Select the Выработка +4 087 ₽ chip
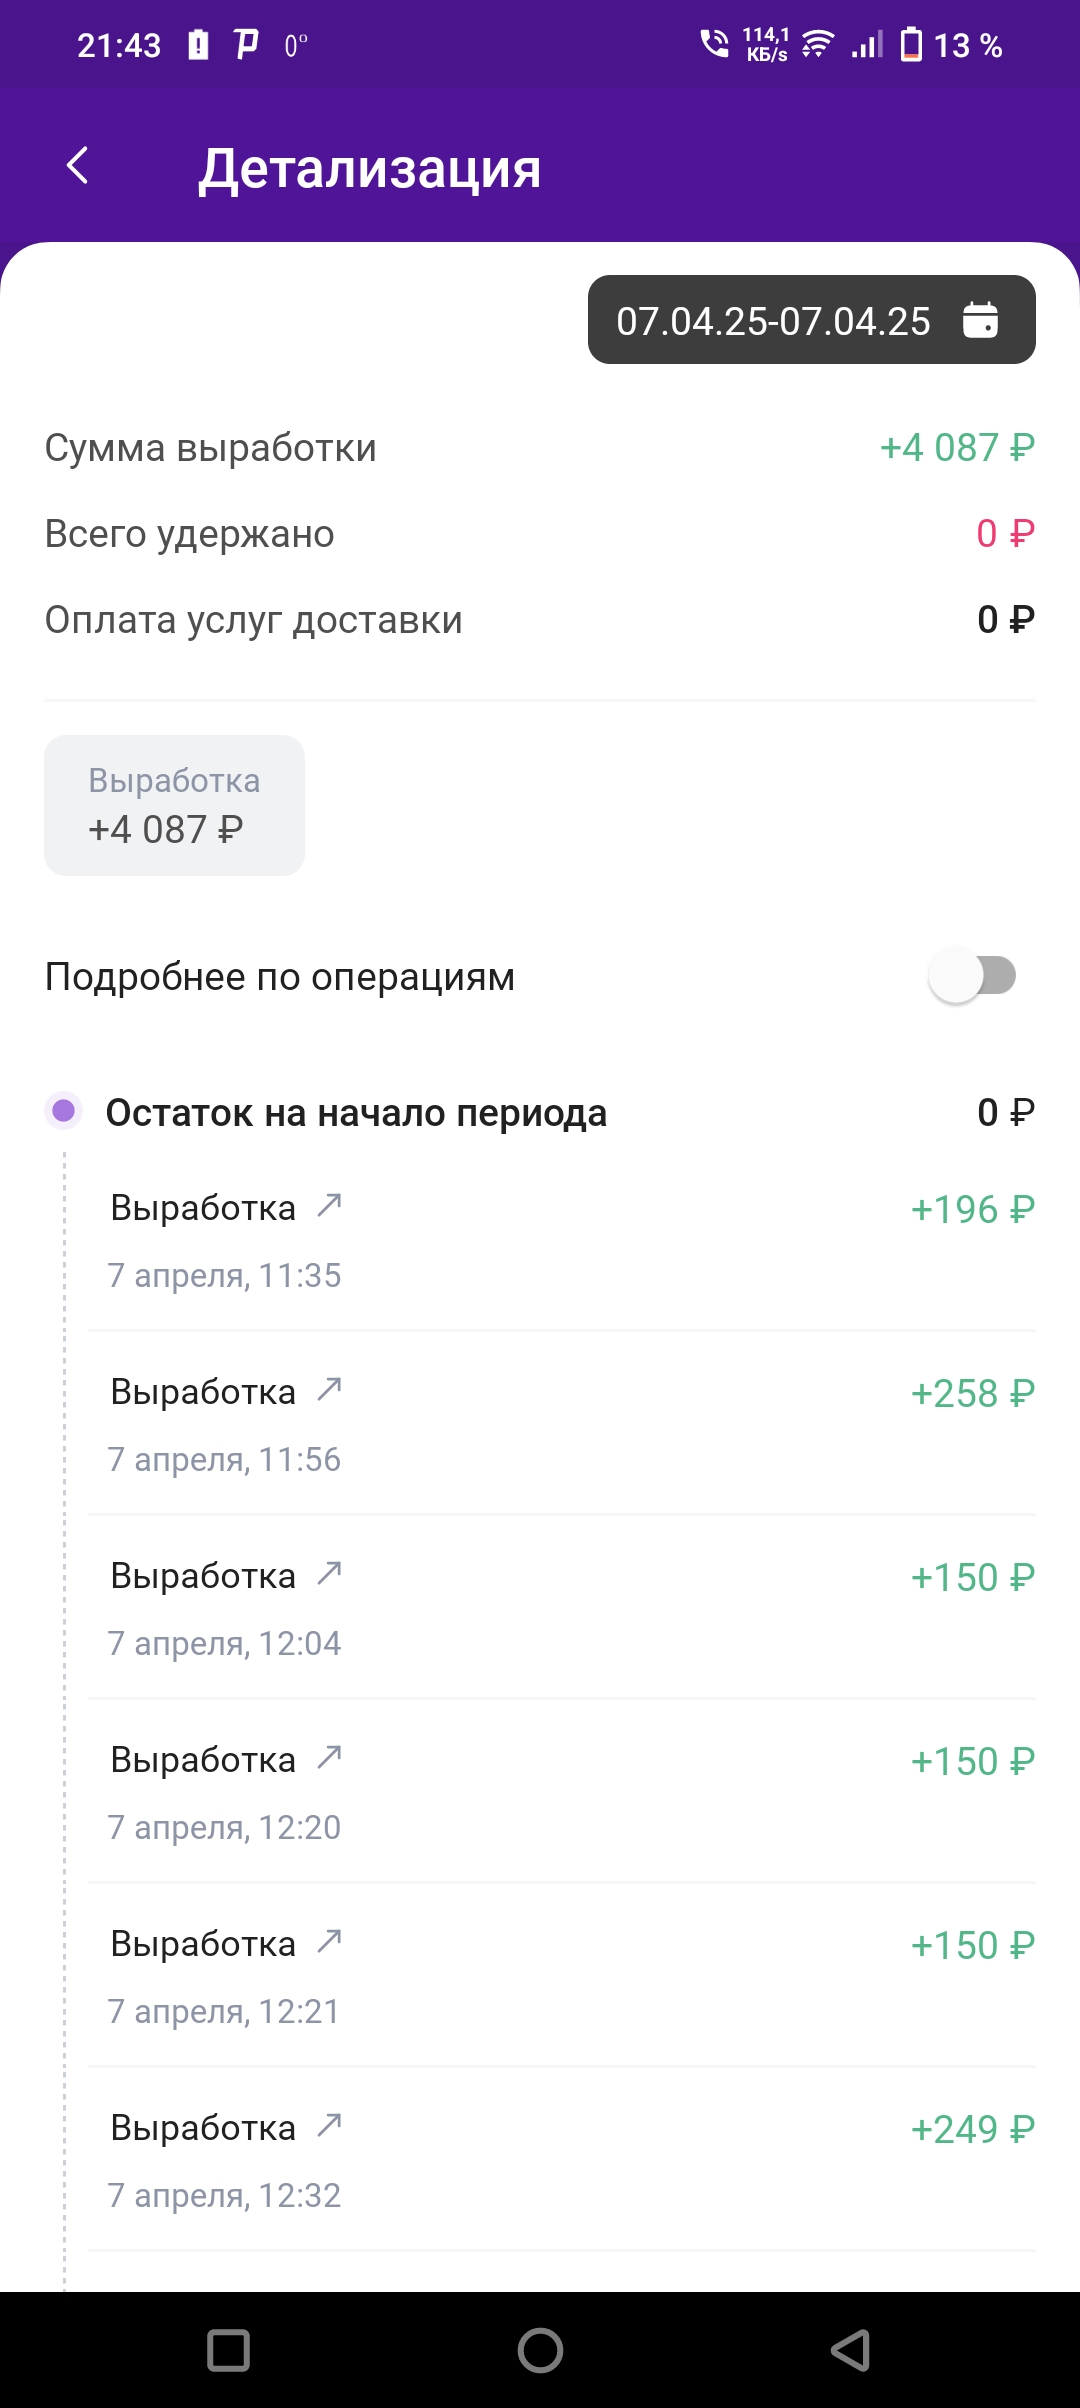The width and height of the screenshot is (1080, 2408). (174, 805)
